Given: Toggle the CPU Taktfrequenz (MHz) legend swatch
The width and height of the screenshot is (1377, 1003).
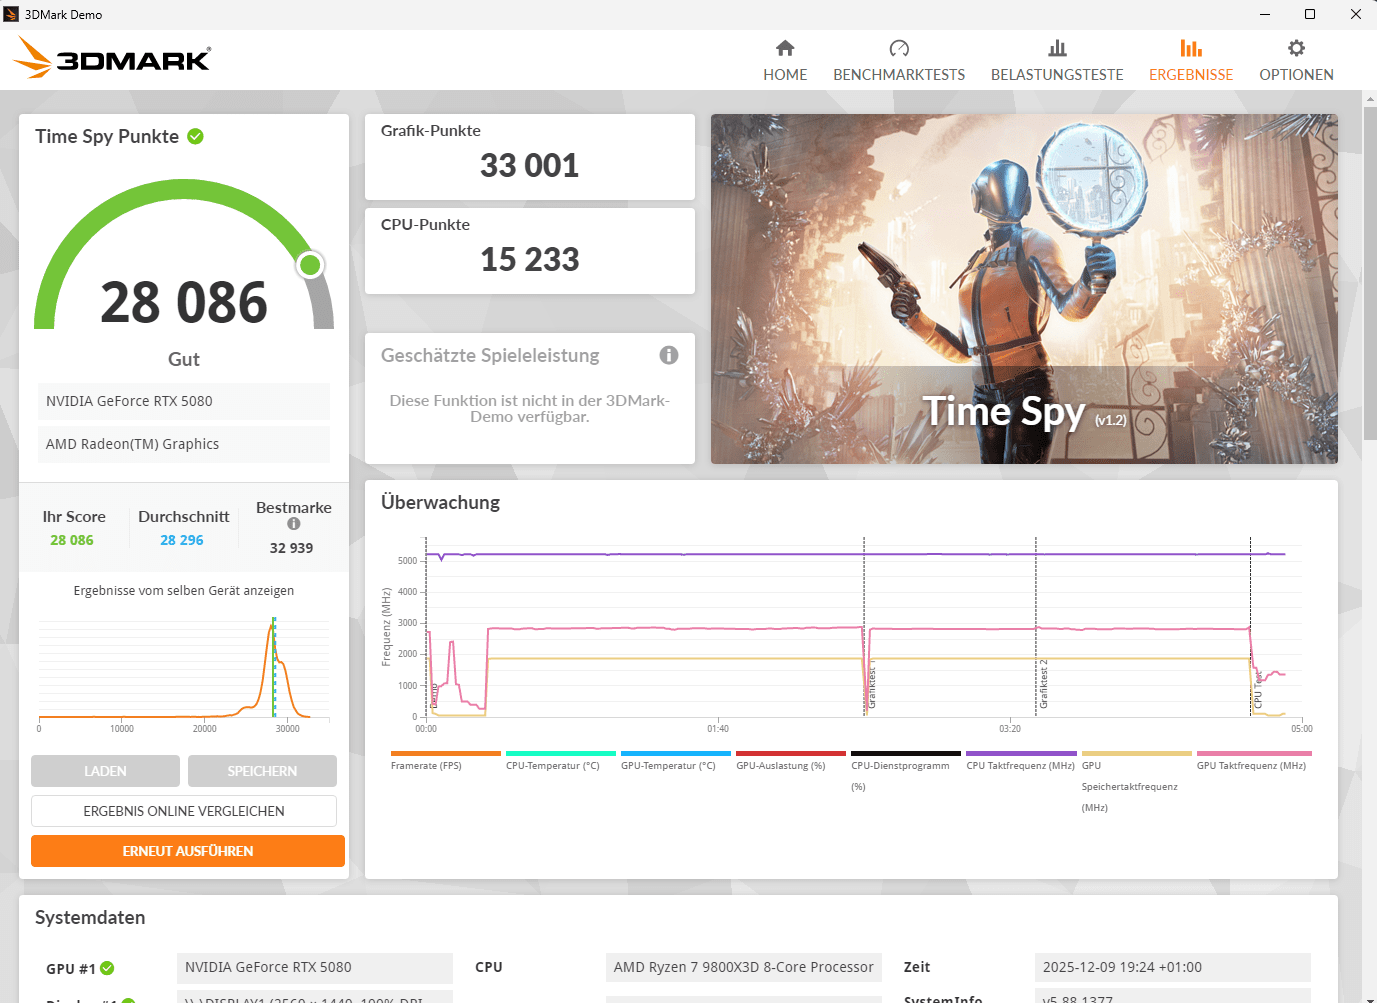Looking at the screenshot, I should (x=1021, y=754).
